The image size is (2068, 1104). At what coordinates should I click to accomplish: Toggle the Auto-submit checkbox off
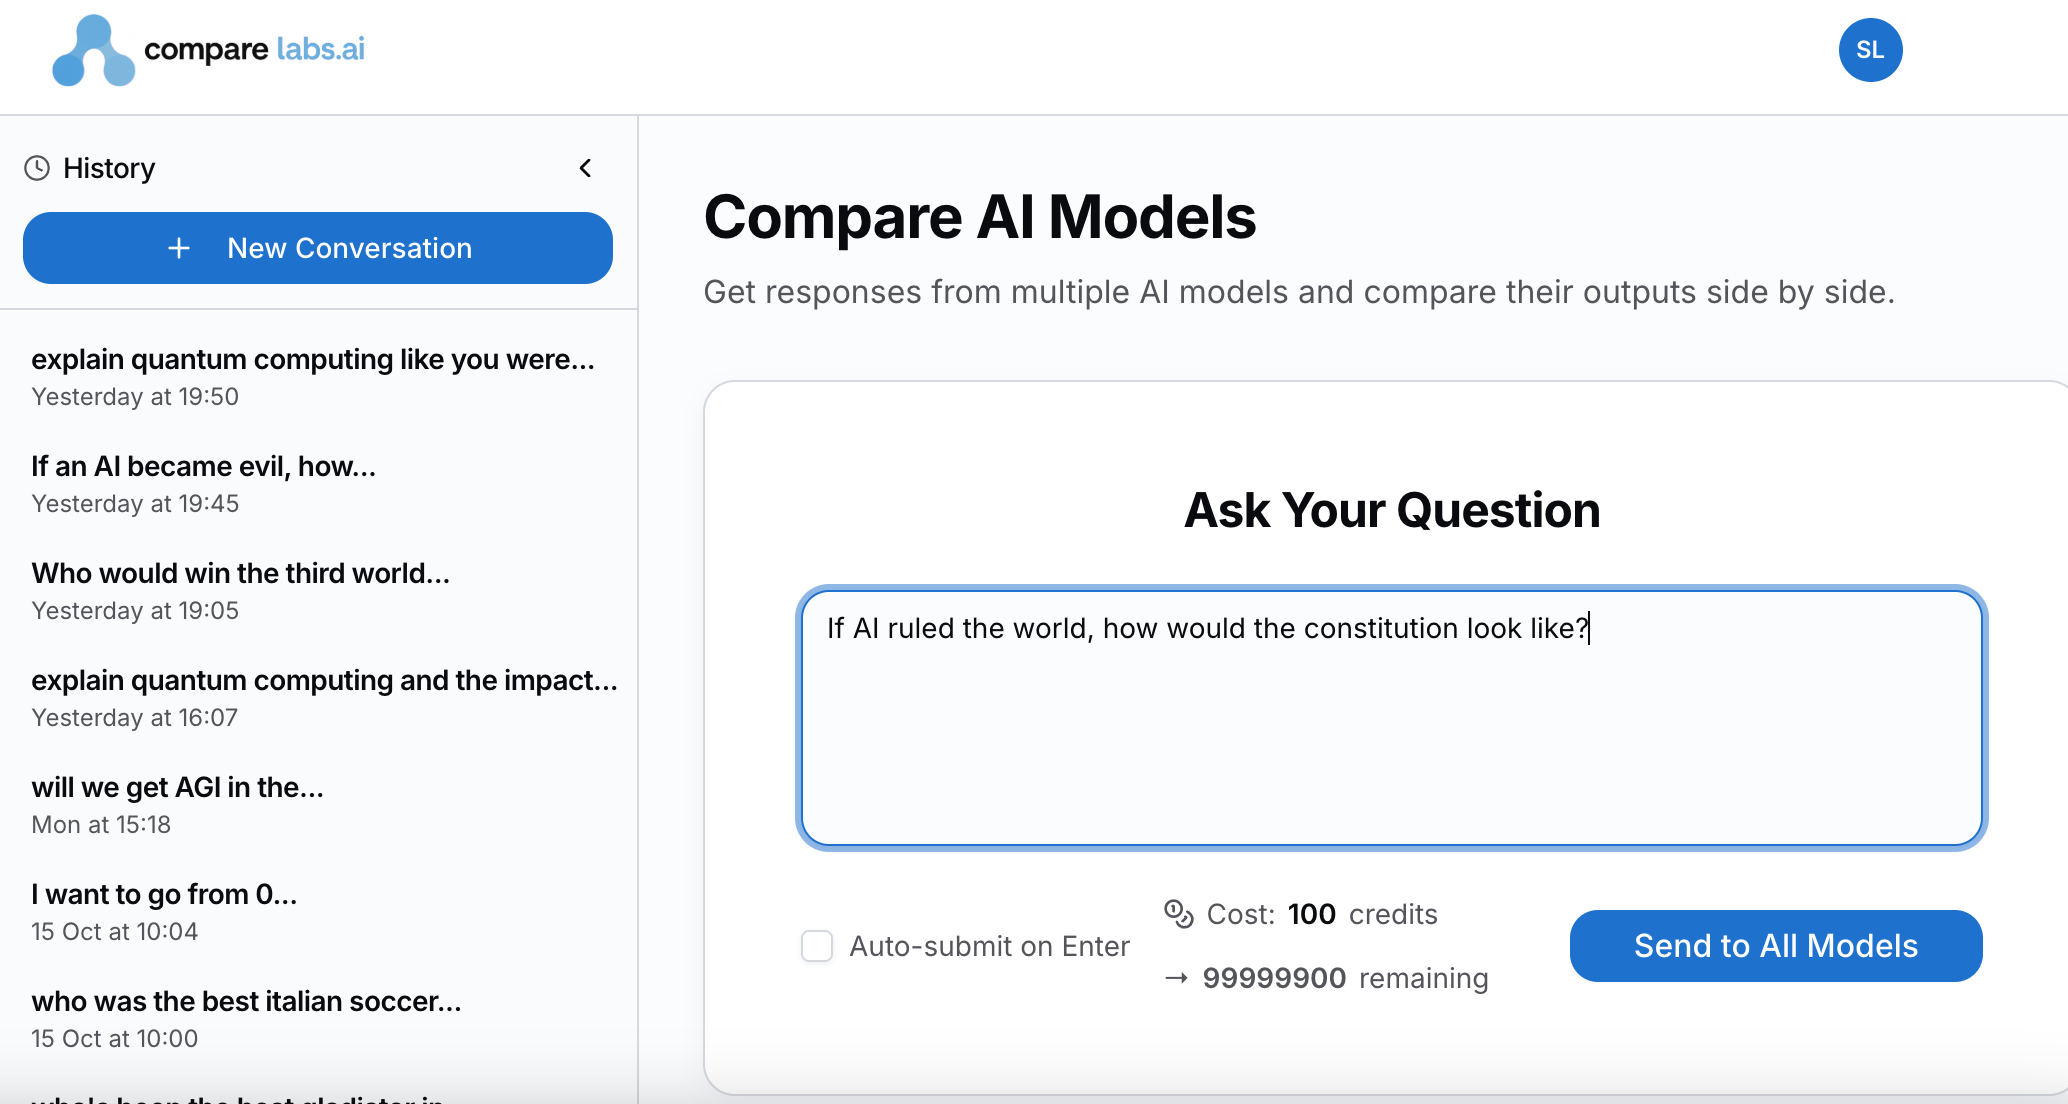[817, 946]
